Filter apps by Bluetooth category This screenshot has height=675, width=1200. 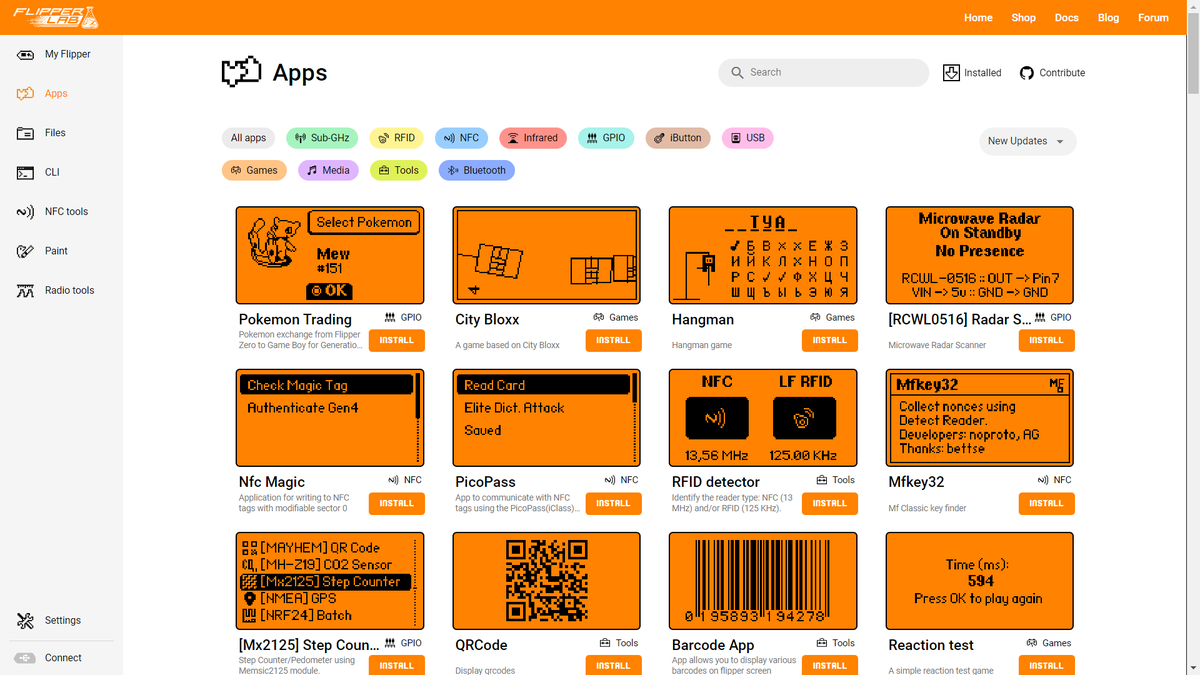pyautogui.click(x=476, y=170)
